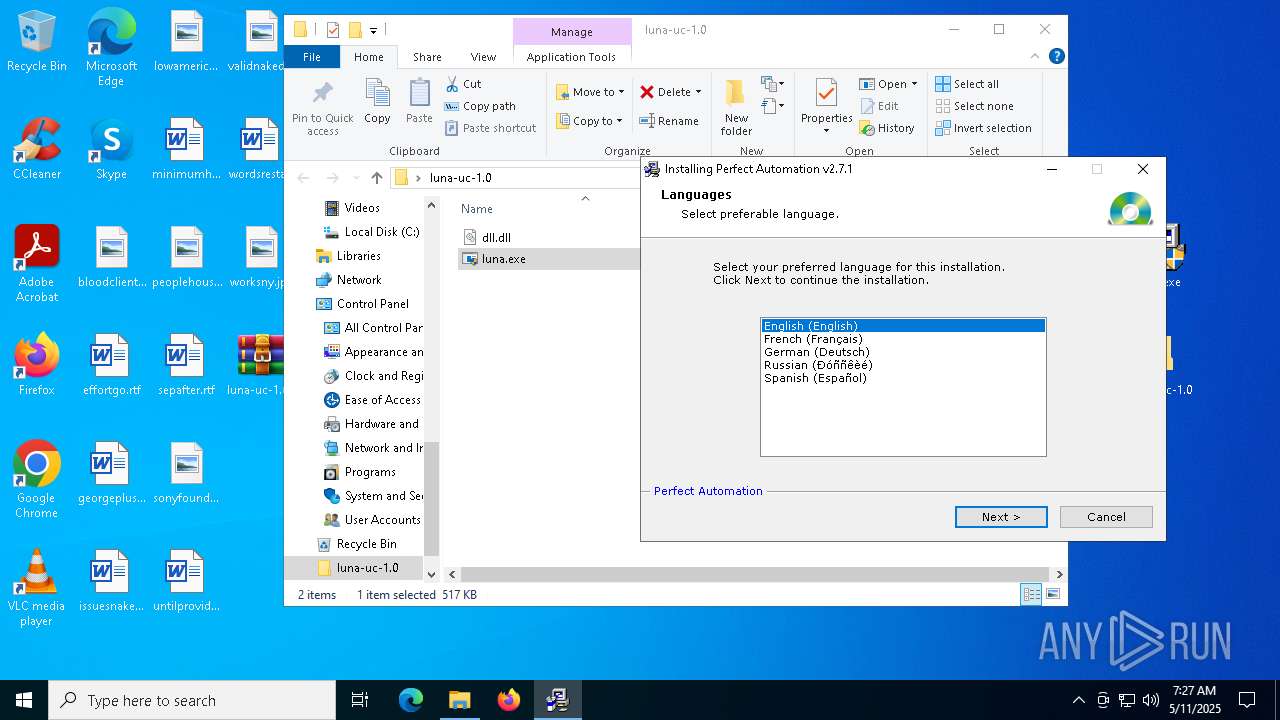Click the Windows Start button

coord(24,700)
